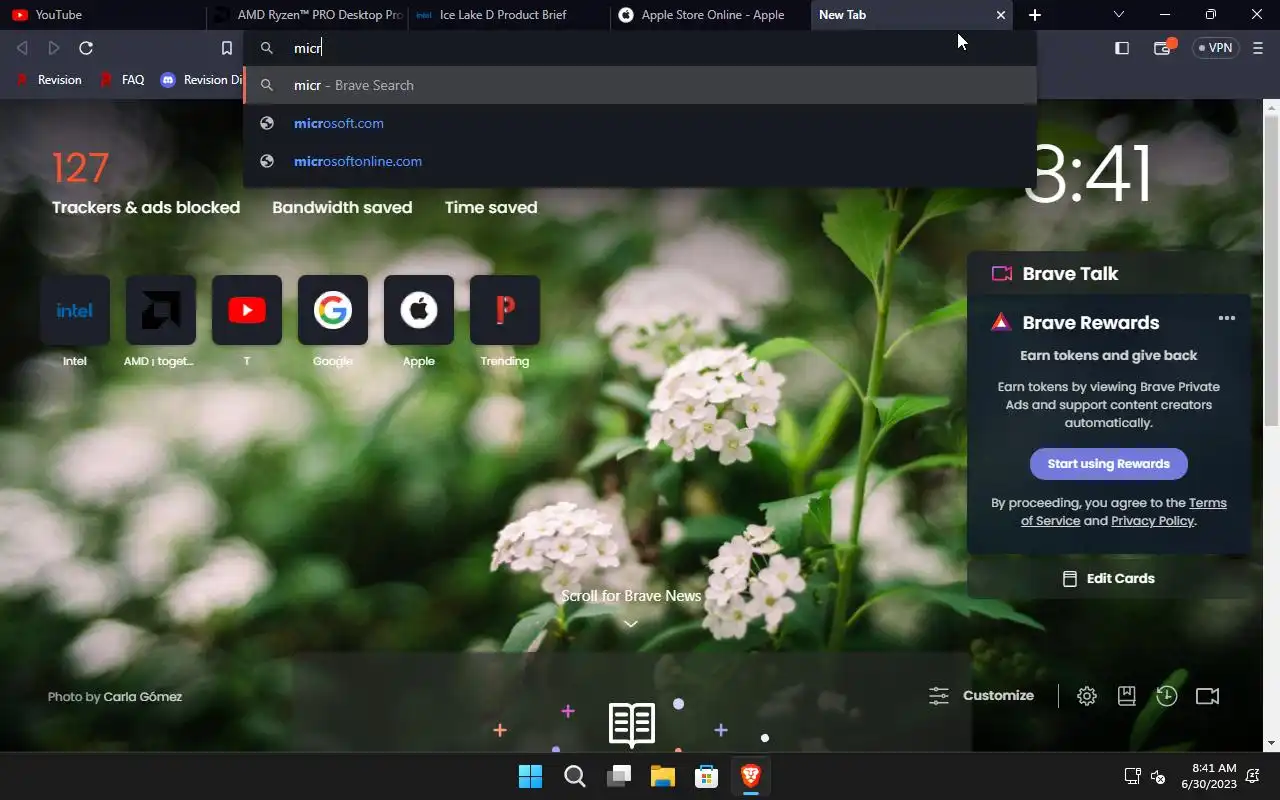Open Windows taskbar Search
1280x800 pixels.
point(574,776)
